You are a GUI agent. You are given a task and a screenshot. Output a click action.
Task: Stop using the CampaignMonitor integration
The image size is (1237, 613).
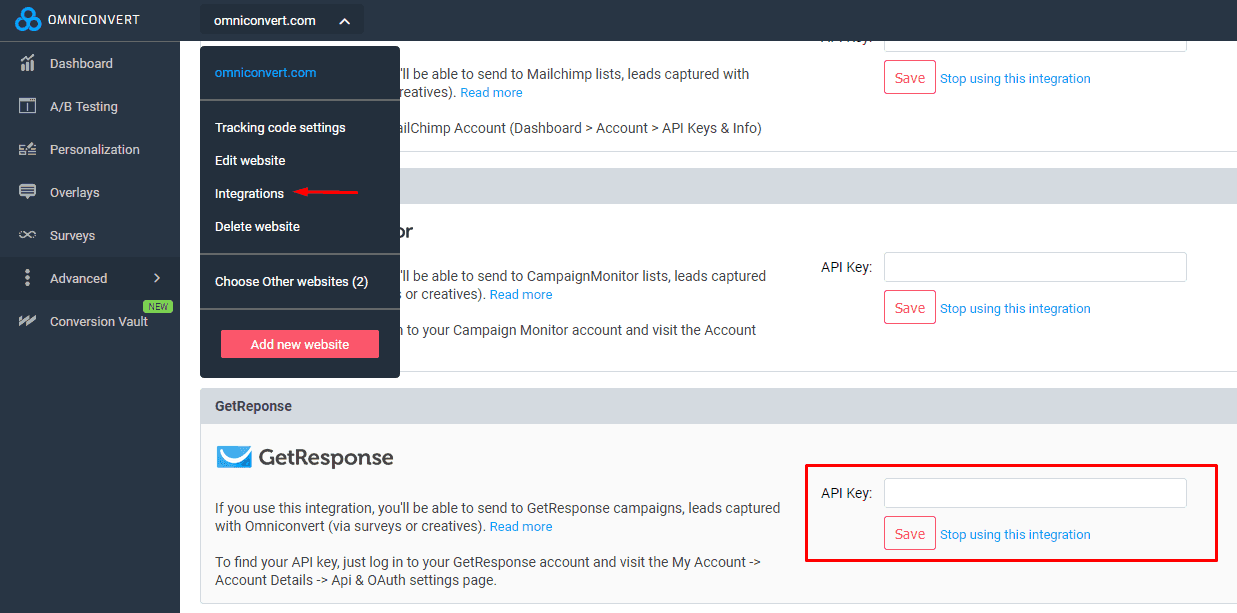1015,308
